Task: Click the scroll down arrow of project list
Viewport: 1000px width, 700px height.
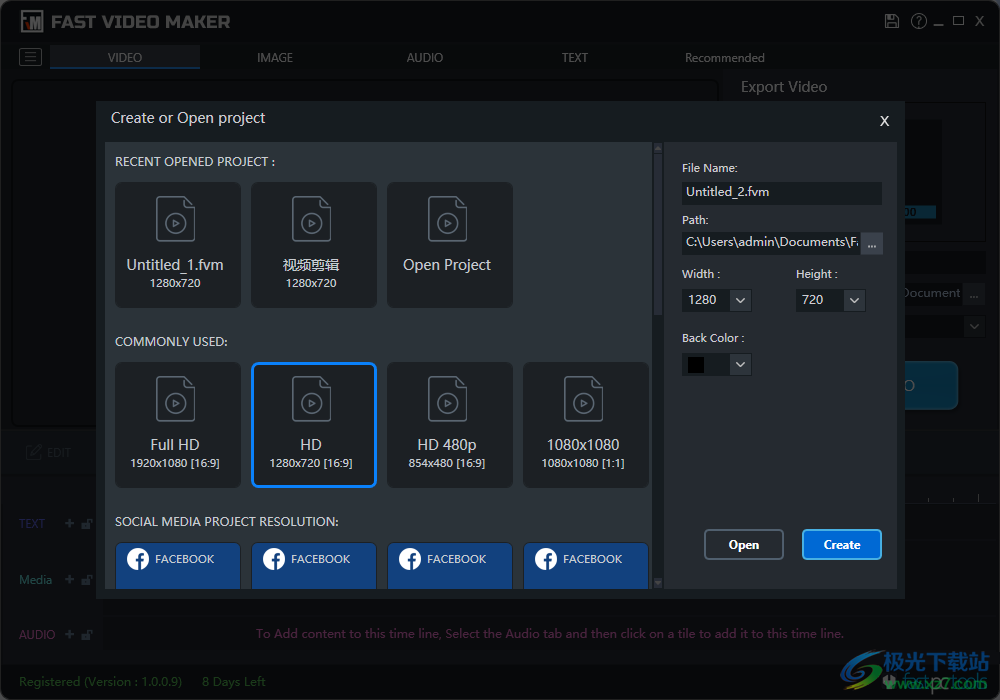Action: 658,583
